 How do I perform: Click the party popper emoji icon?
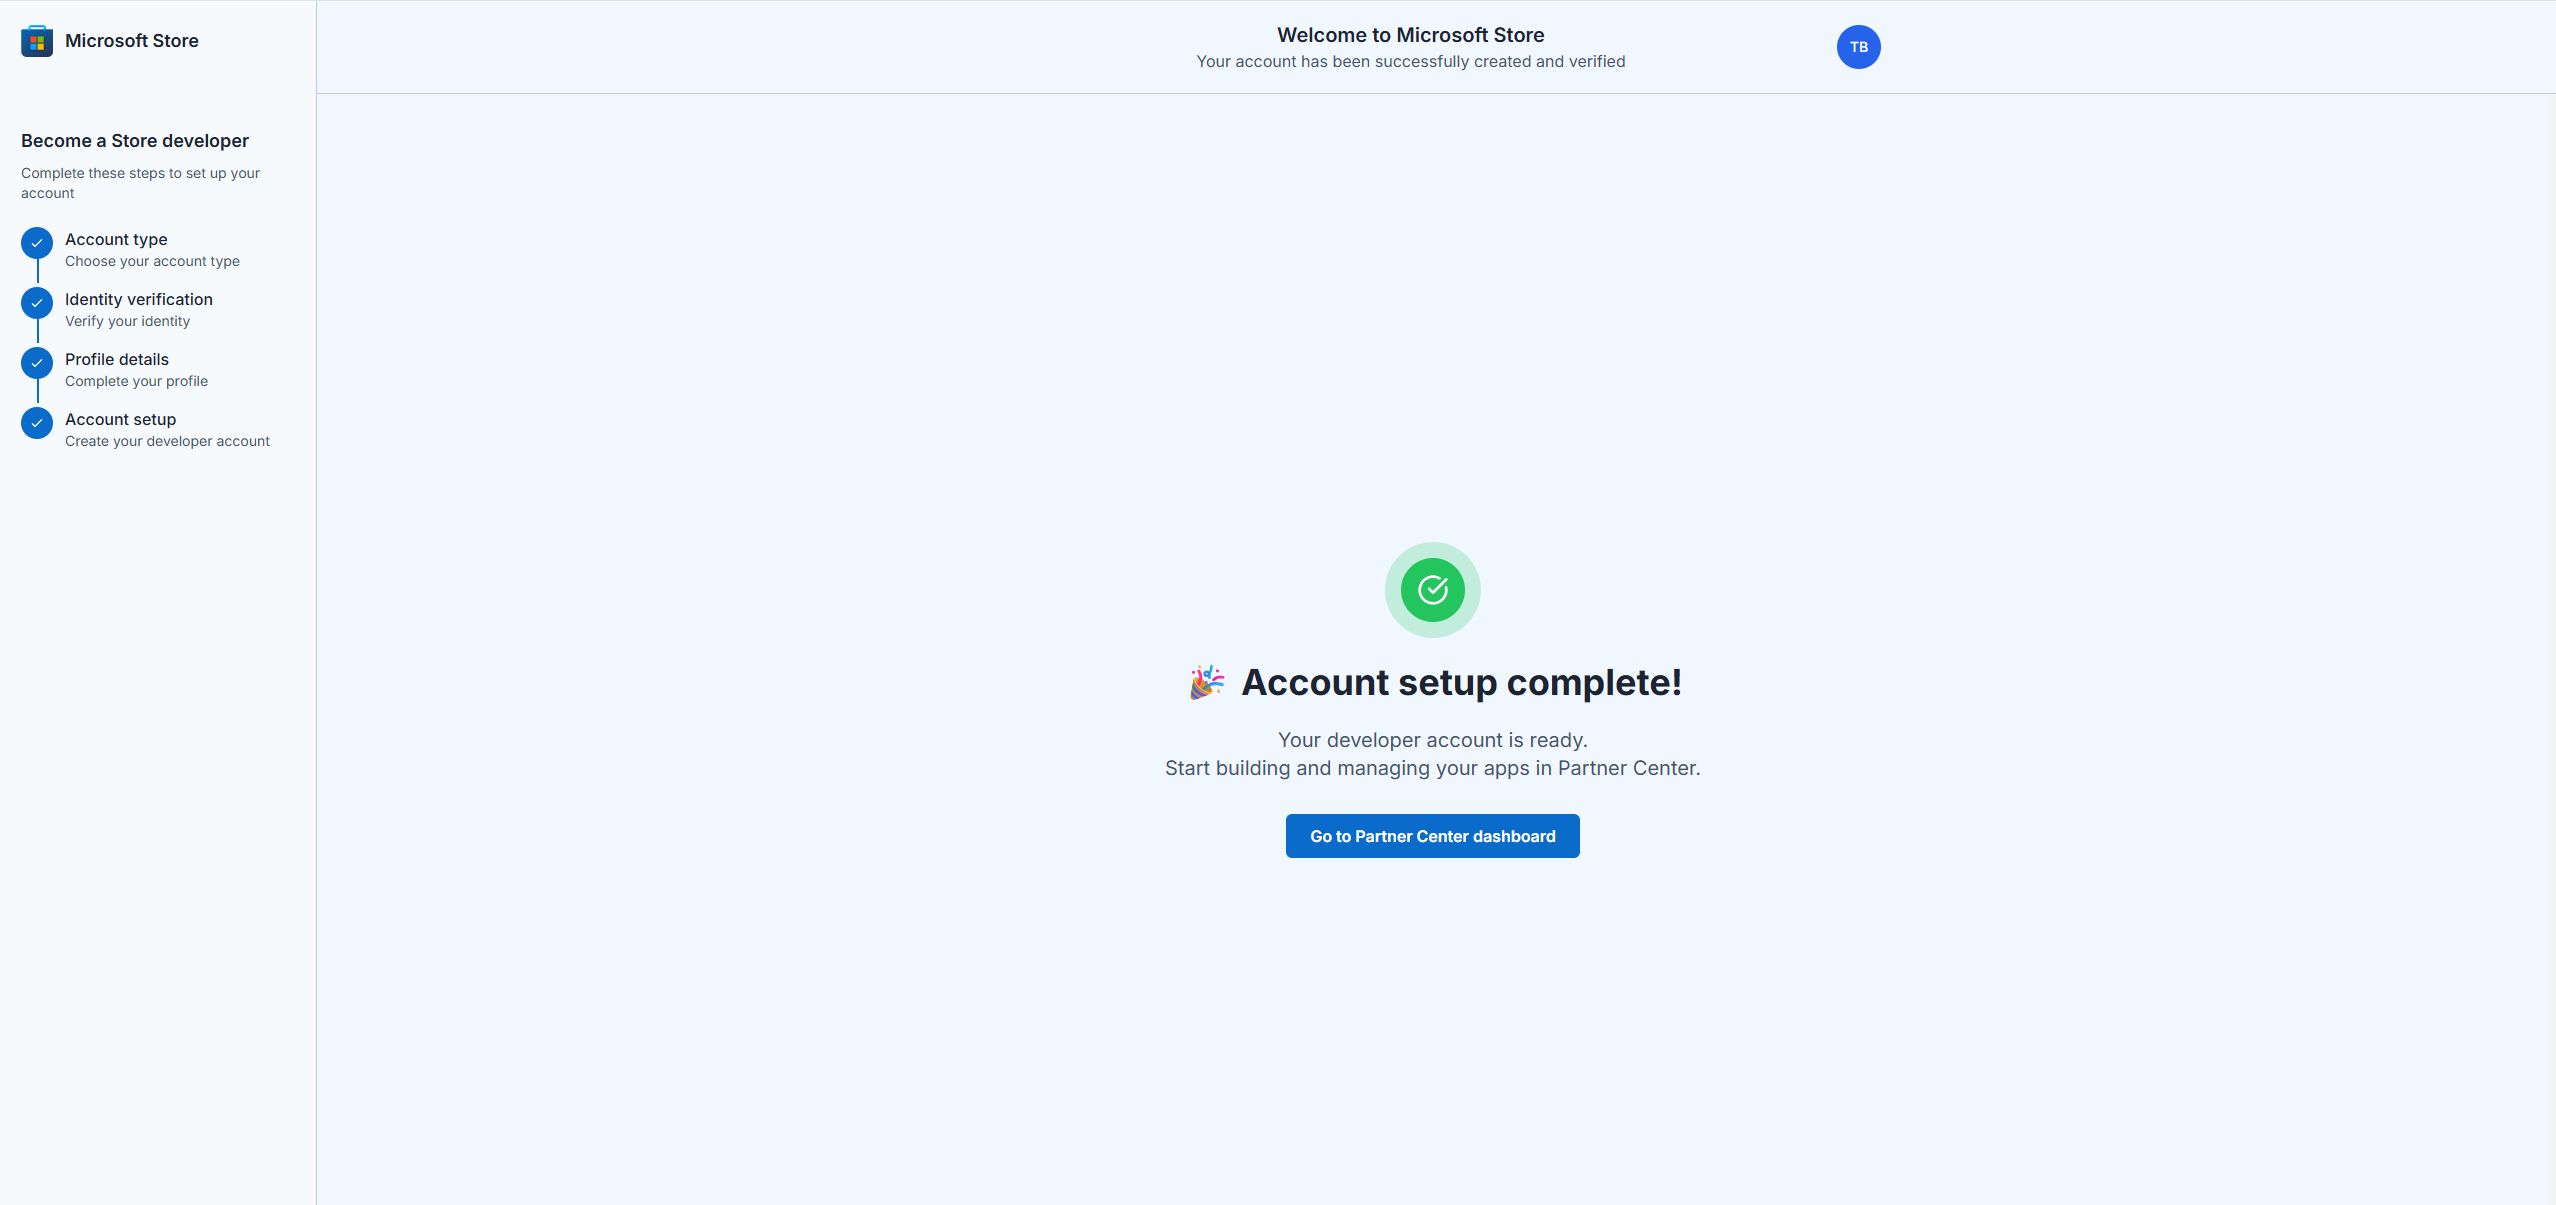tap(1207, 683)
